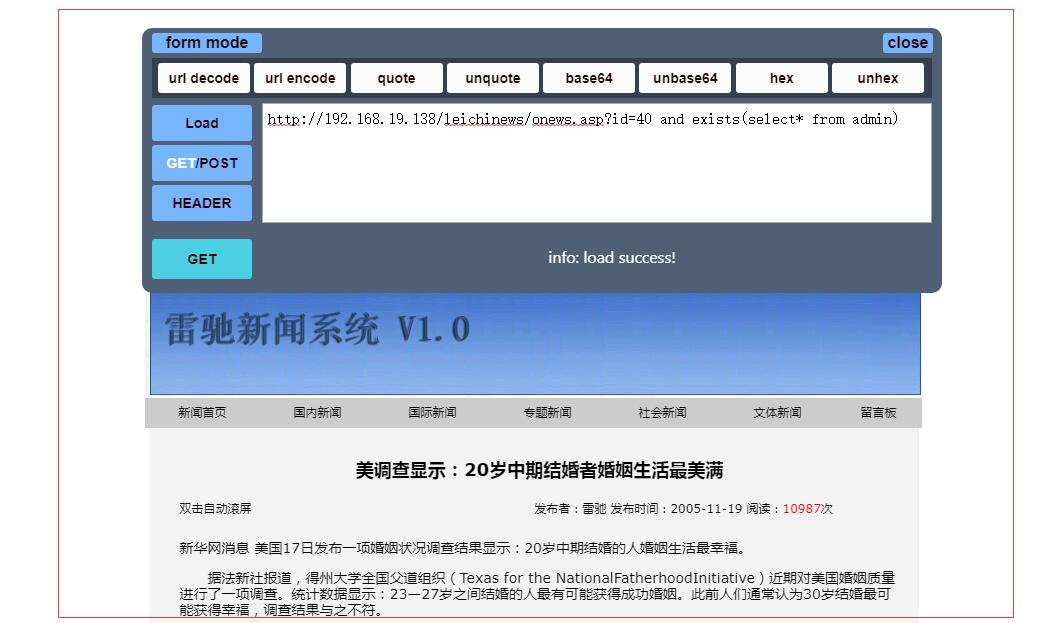The image size is (1061, 623).
Task: Open the 新闻首页 navigation item
Action: 202,413
